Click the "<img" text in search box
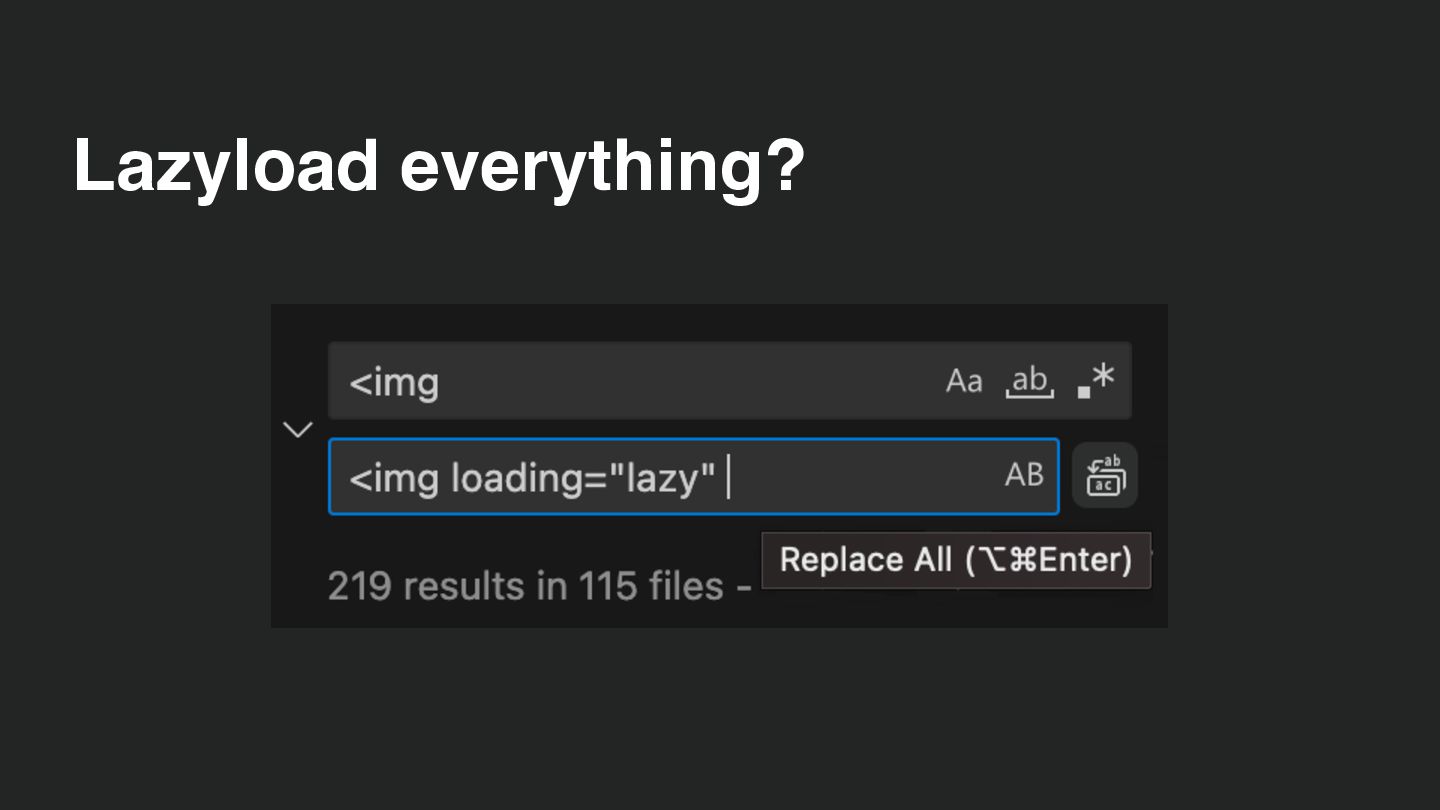 [394, 382]
